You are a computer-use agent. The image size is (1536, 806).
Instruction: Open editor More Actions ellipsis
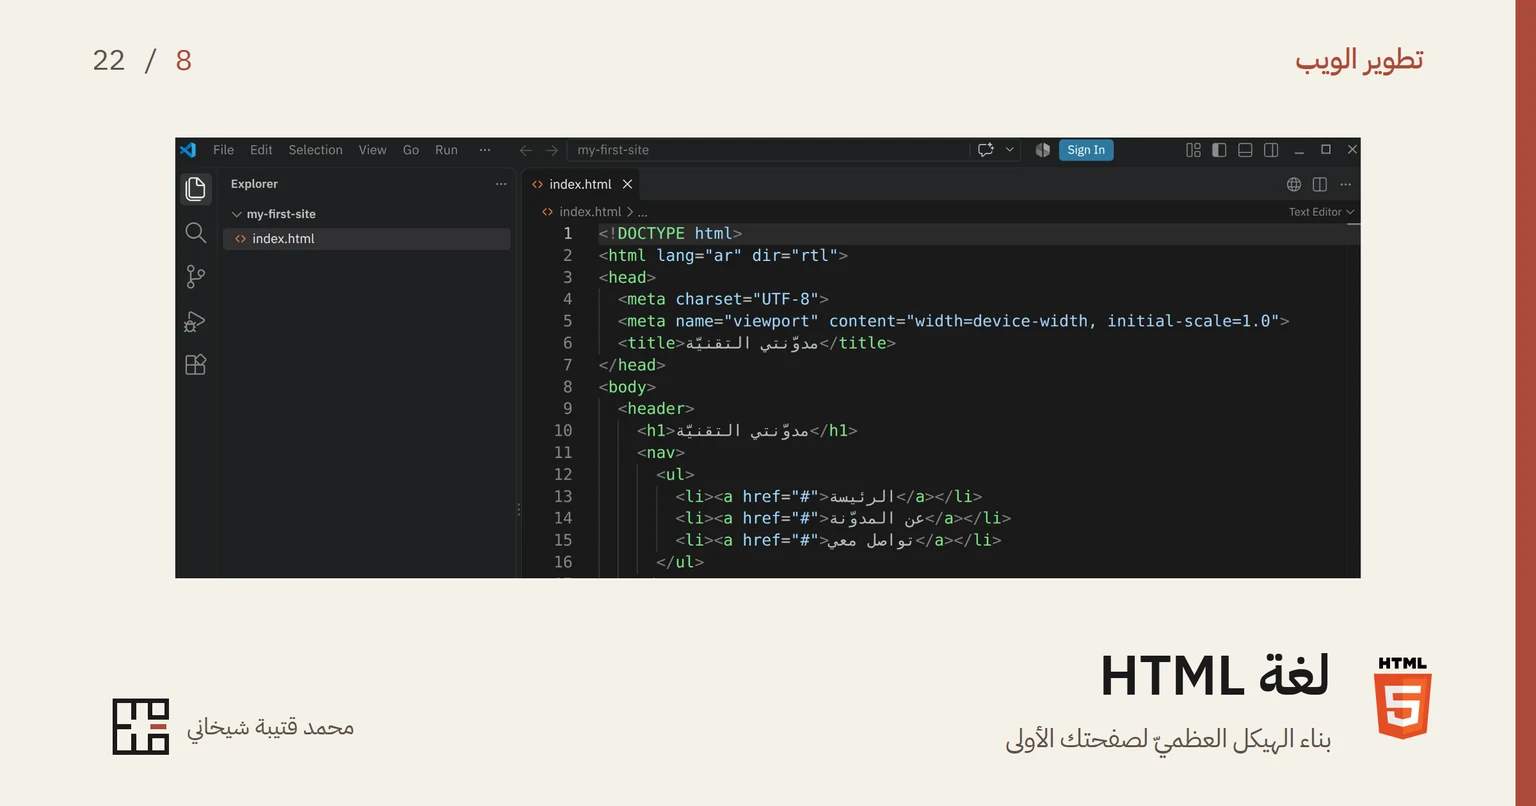coord(1346,184)
